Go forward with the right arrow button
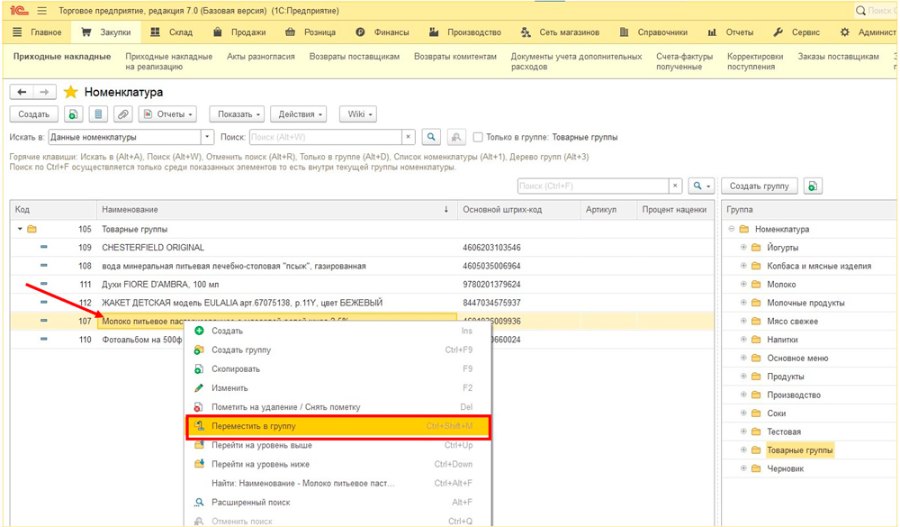Viewport: 900px width, 527px height. [44, 92]
